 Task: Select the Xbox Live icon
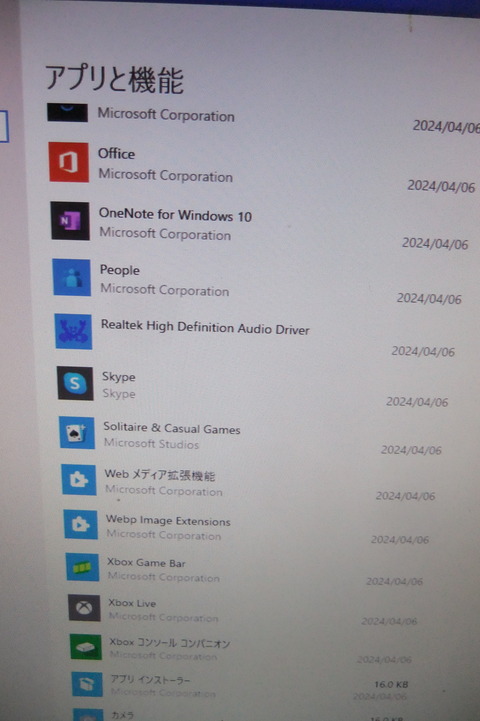point(84,608)
